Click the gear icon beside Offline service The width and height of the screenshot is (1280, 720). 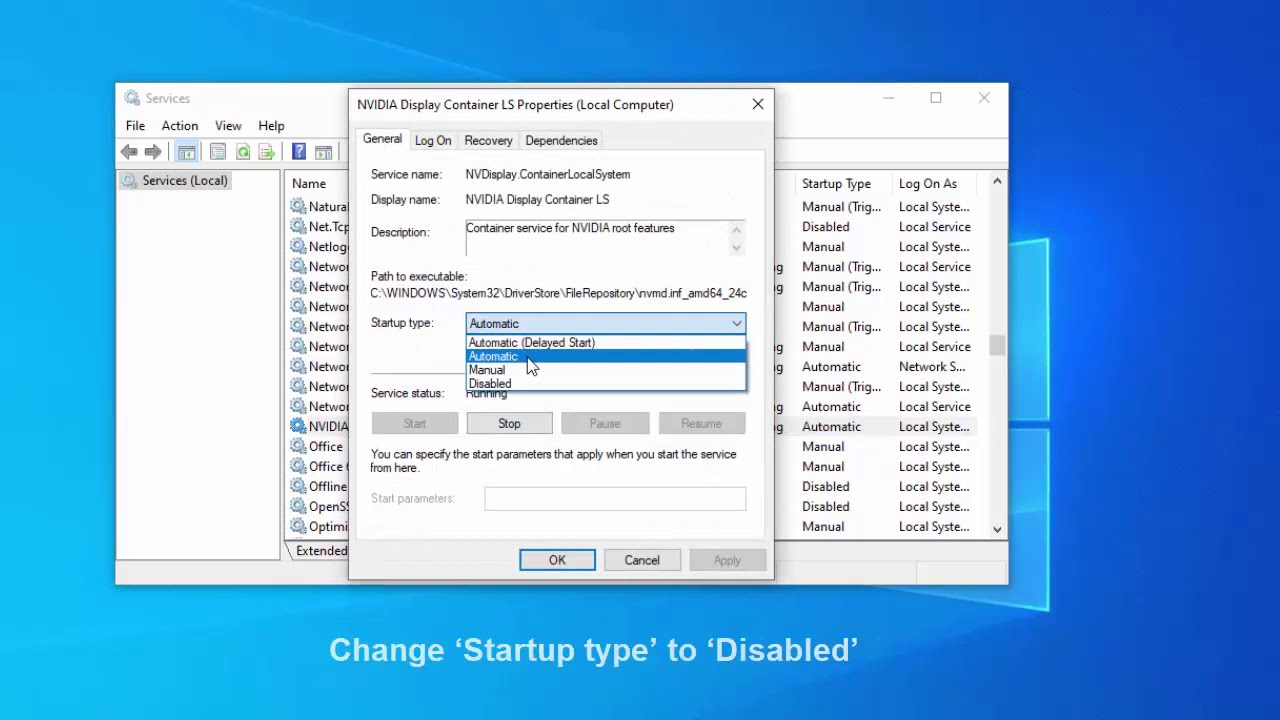click(x=298, y=486)
